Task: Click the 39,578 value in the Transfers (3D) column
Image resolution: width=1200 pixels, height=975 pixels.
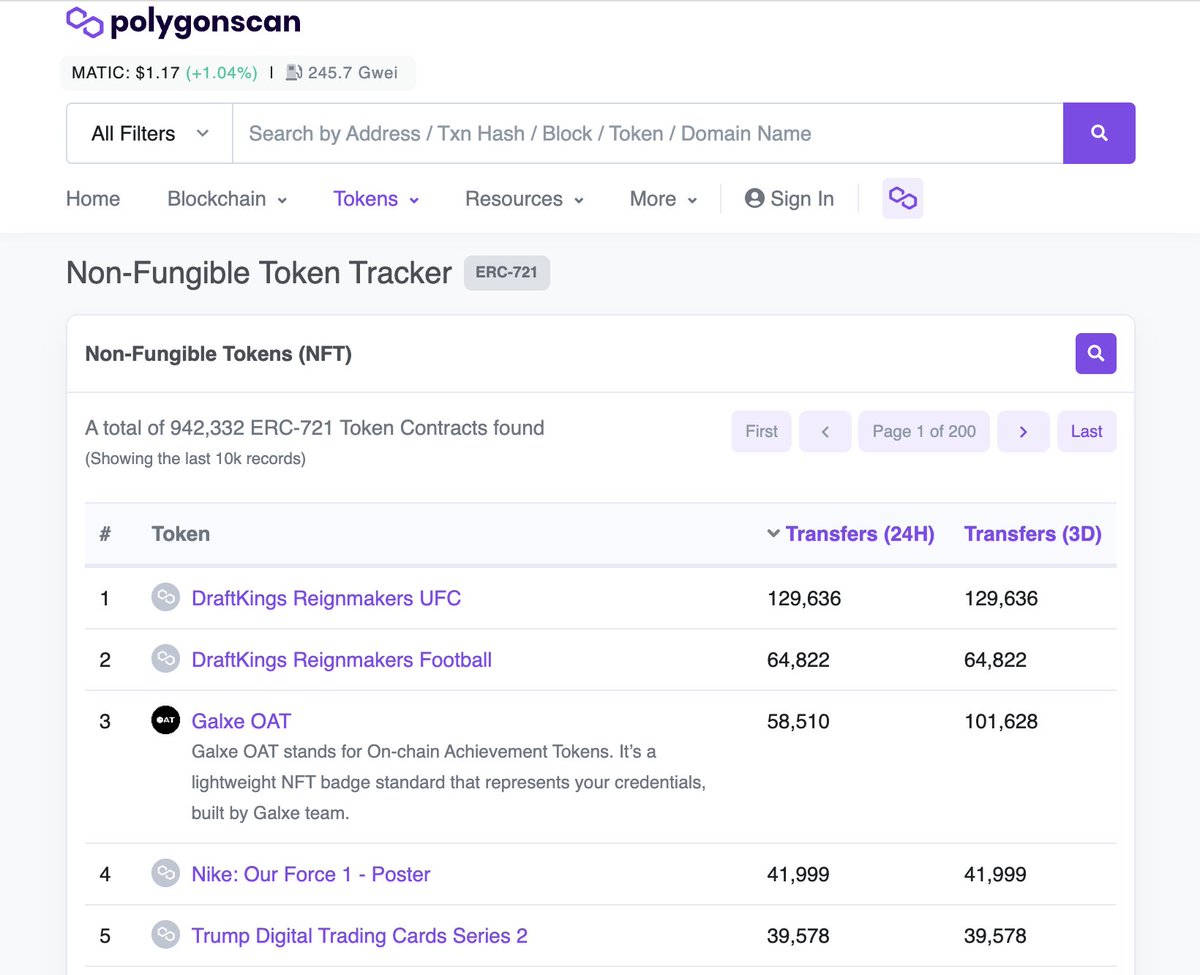Action: tap(995, 936)
